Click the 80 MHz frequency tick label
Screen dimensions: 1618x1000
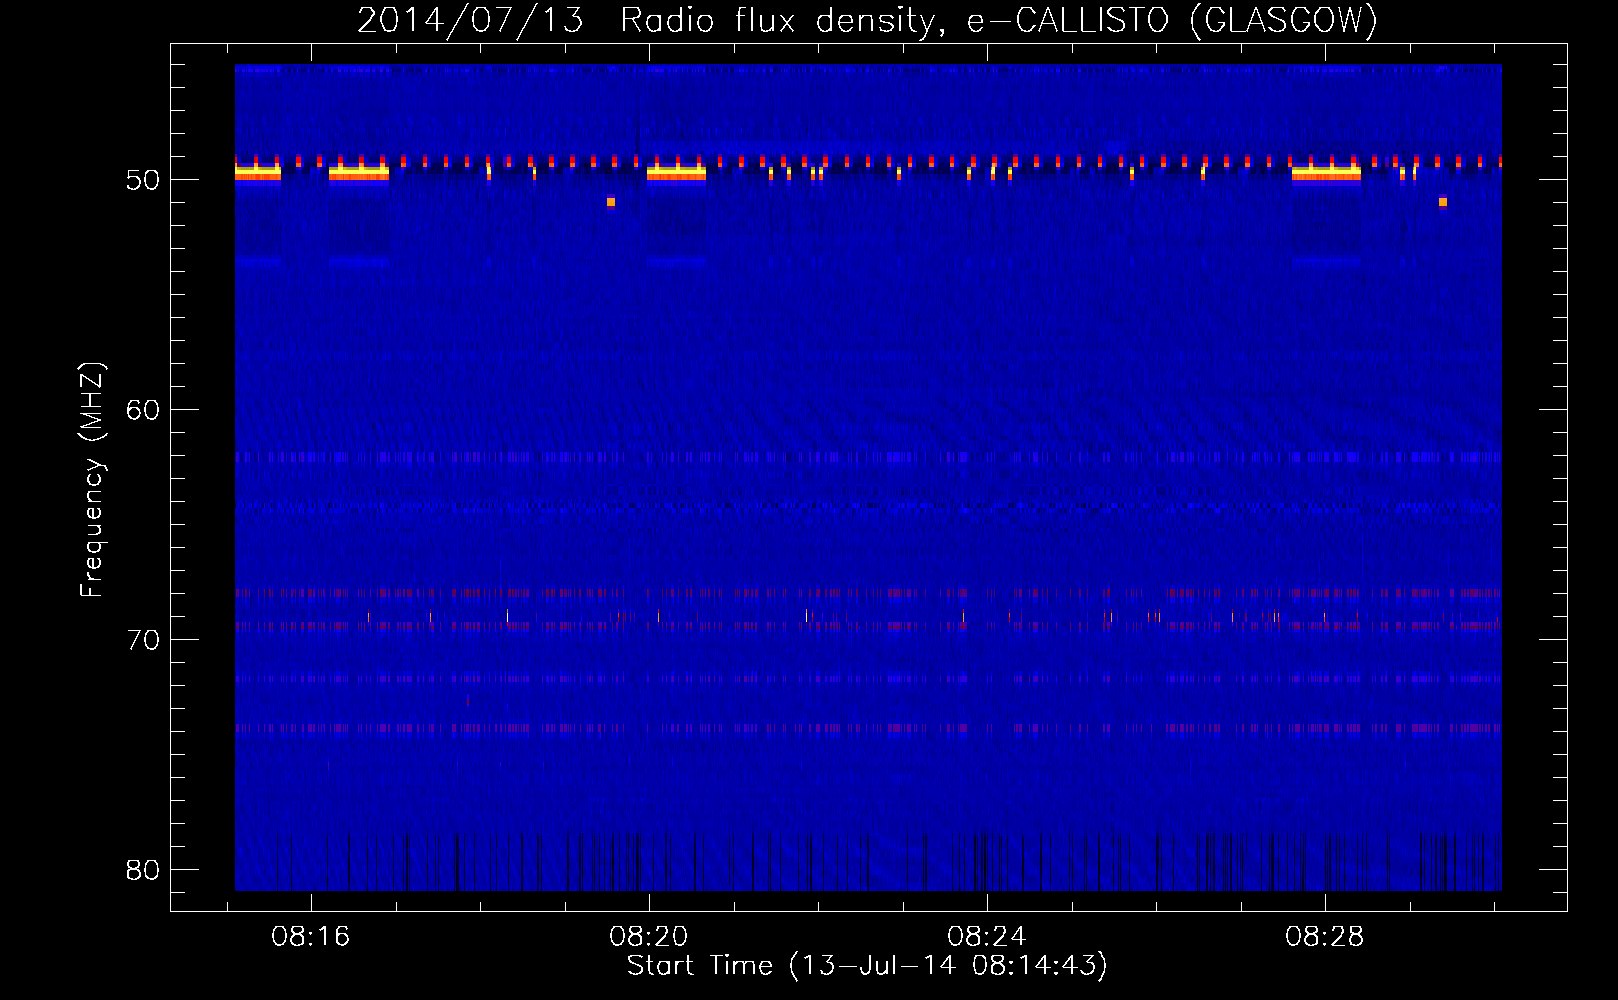(x=143, y=870)
